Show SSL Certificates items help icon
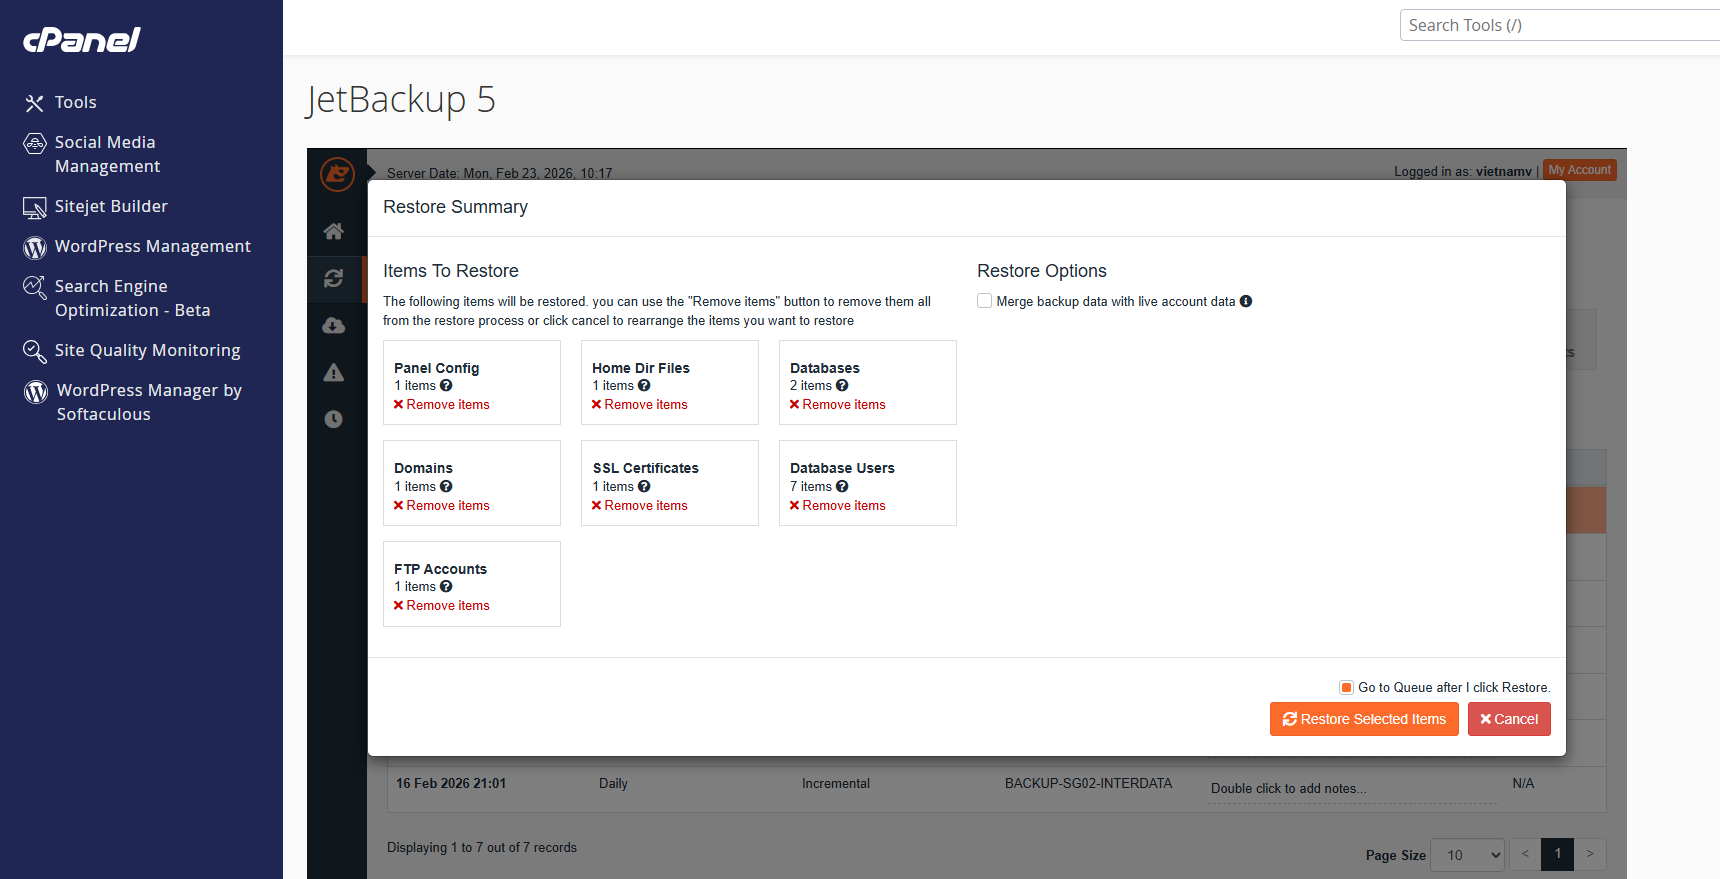The width and height of the screenshot is (1720, 879). (644, 486)
